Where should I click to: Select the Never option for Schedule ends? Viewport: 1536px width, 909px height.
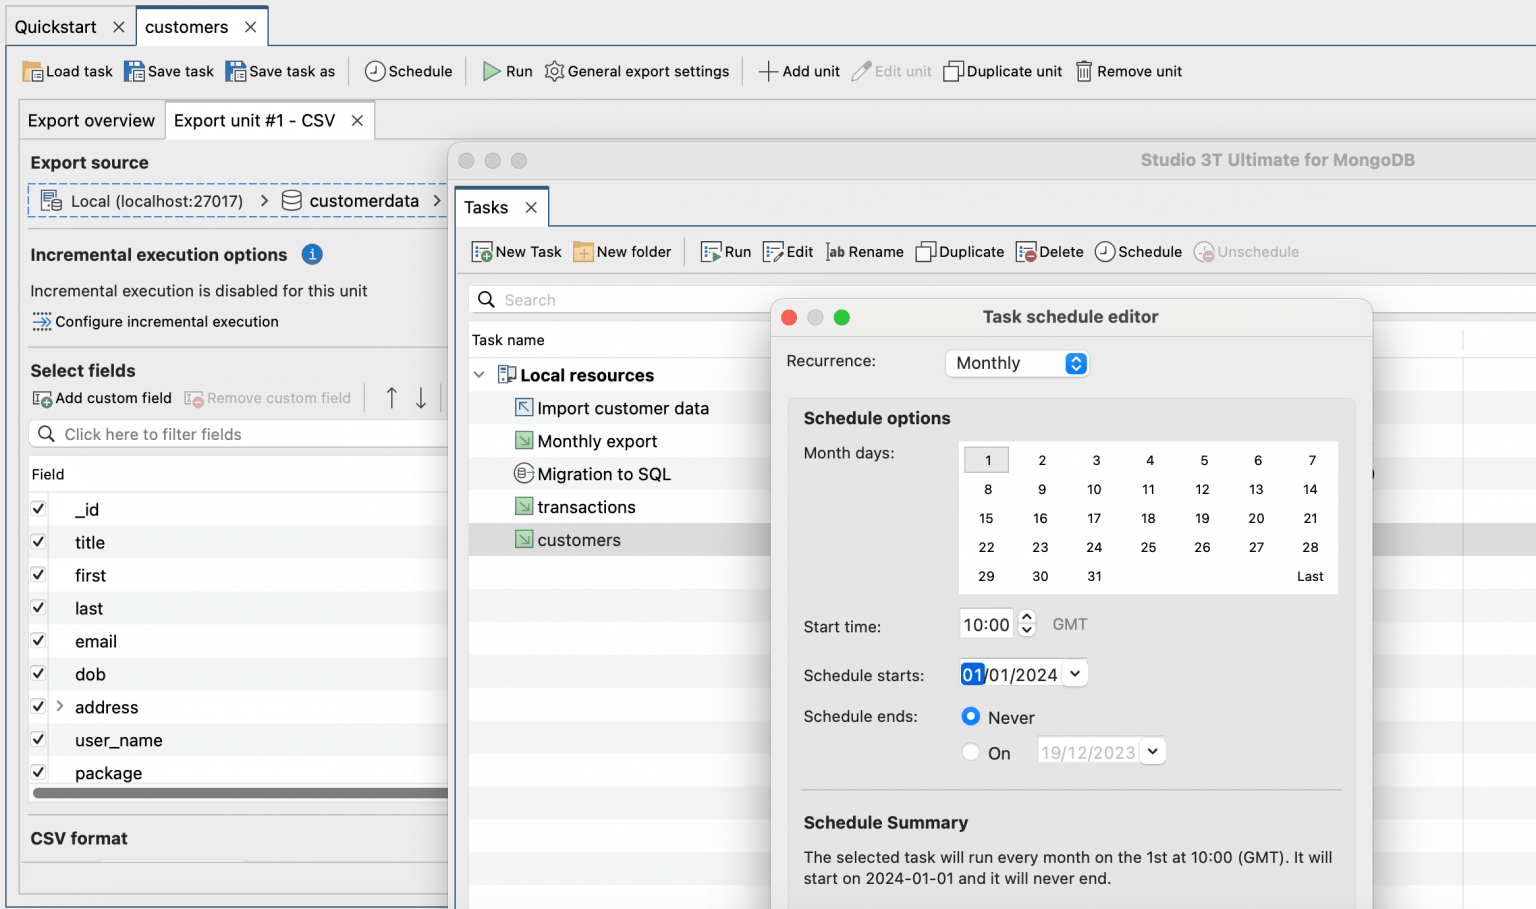coord(970,716)
